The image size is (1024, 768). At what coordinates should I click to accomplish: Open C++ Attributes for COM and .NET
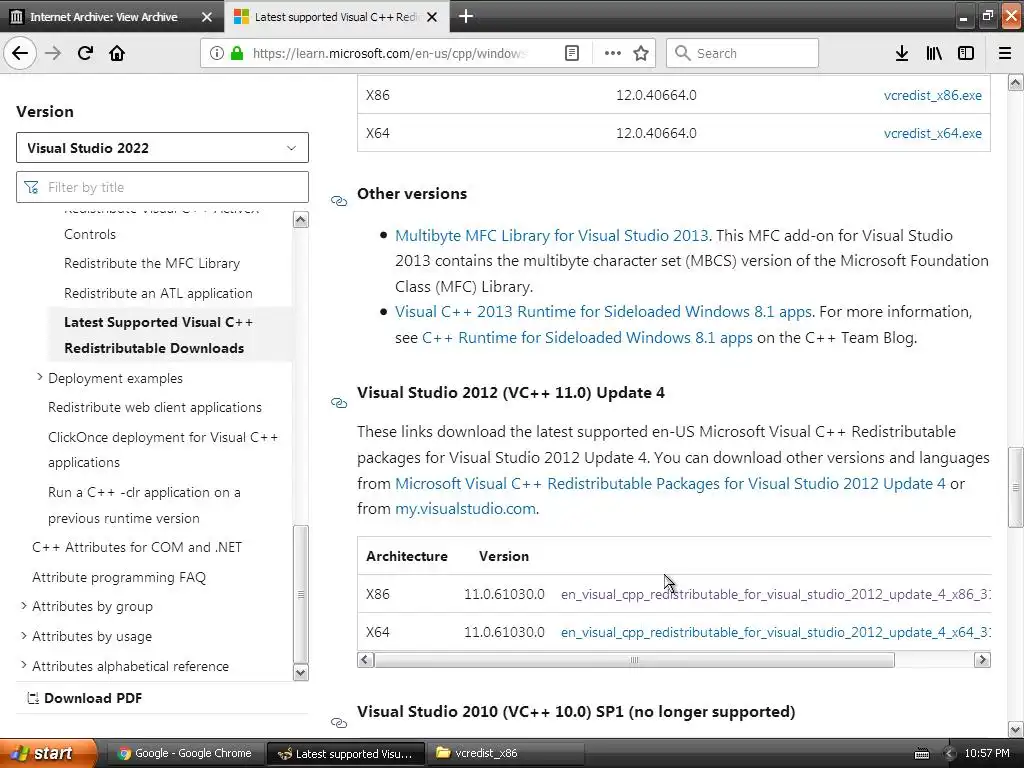(x=137, y=547)
